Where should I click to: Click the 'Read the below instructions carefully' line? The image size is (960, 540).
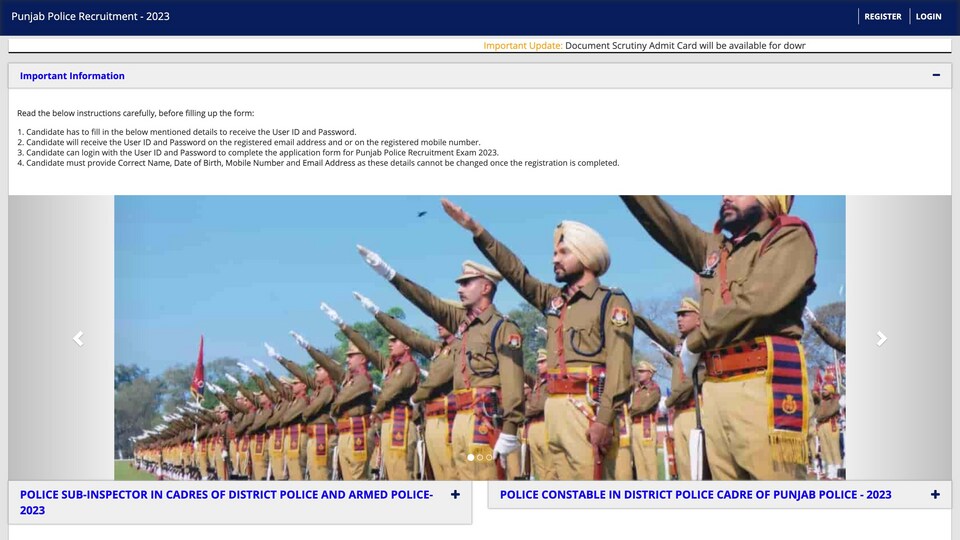(x=135, y=113)
